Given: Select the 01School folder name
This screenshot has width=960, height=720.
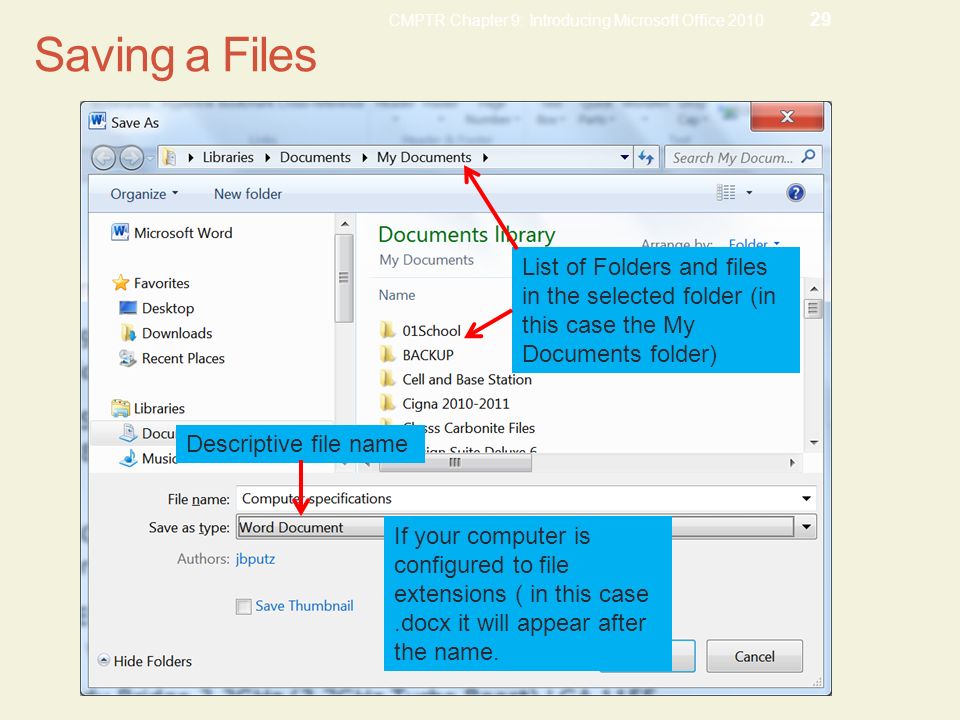Looking at the screenshot, I should click(x=432, y=331).
